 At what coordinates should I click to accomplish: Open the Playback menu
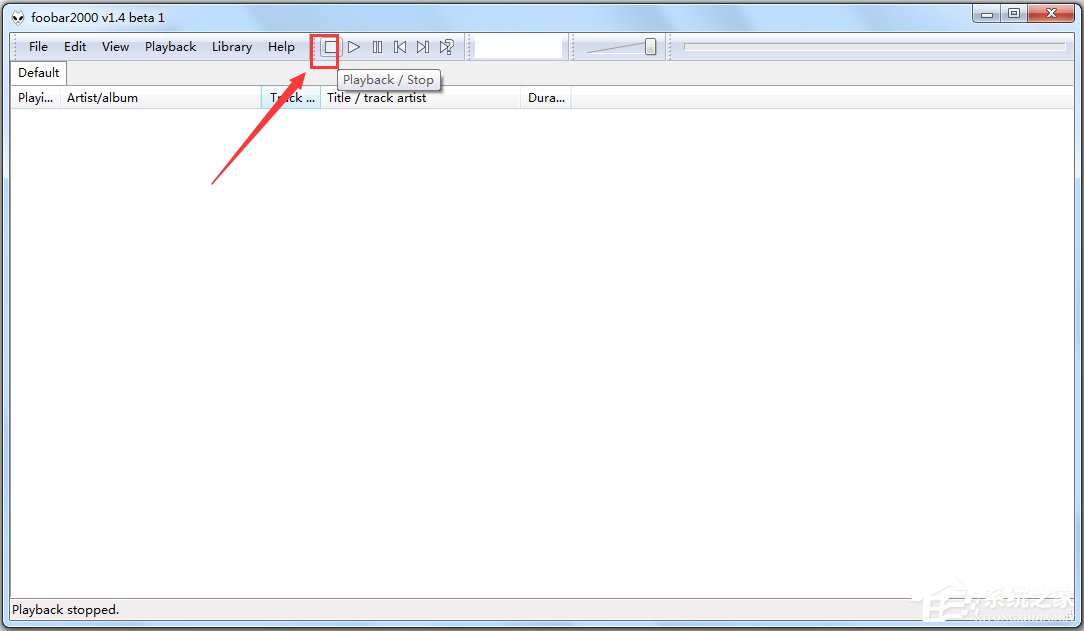click(x=170, y=46)
